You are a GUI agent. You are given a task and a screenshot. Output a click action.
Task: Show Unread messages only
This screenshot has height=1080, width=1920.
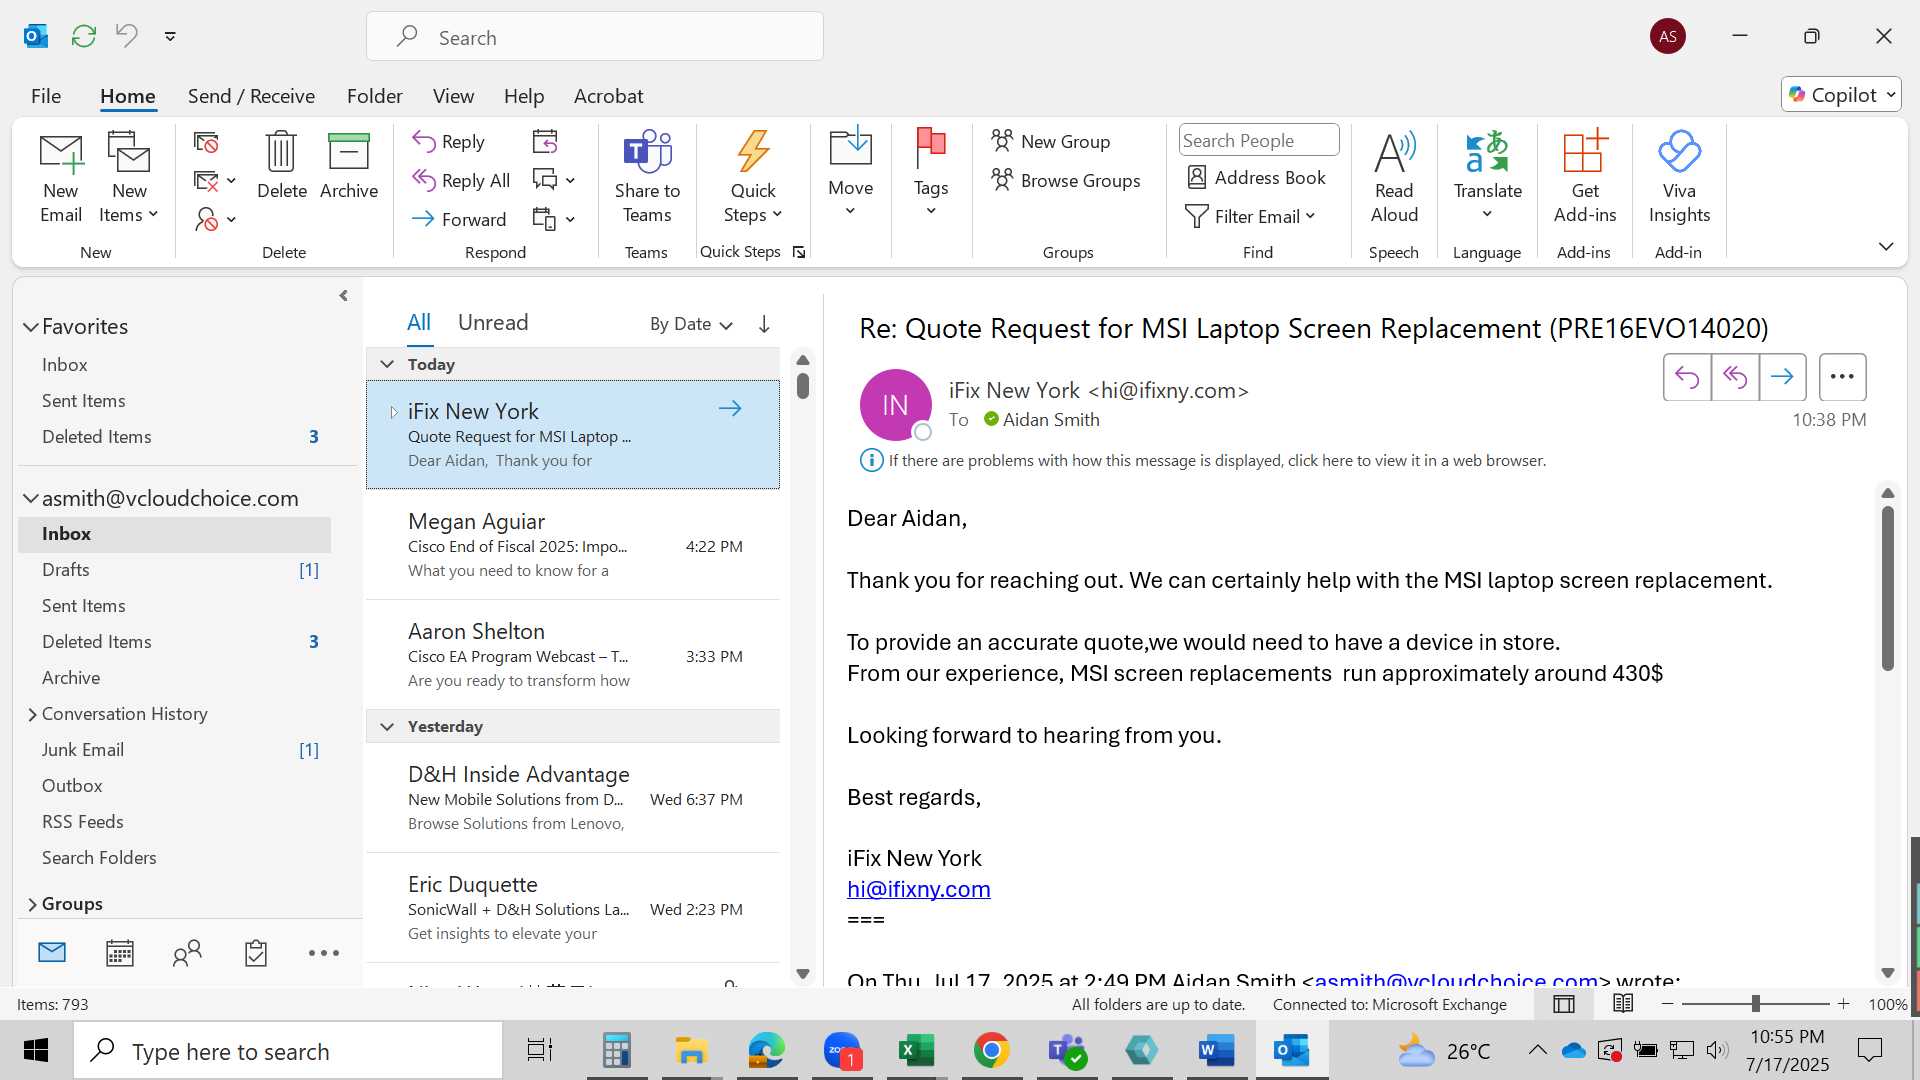click(x=493, y=322)
